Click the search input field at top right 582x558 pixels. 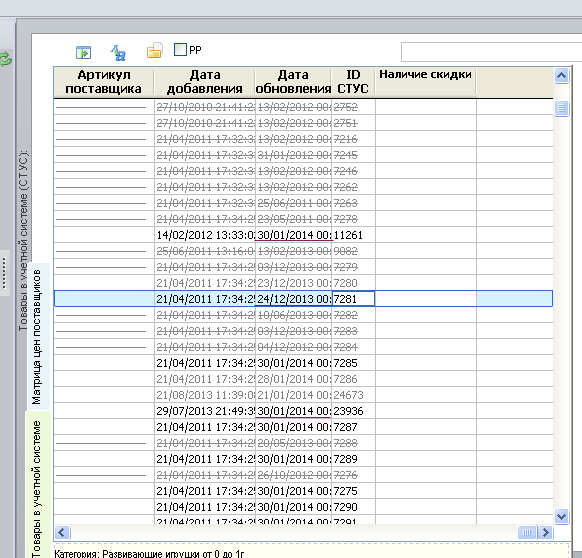491,52
